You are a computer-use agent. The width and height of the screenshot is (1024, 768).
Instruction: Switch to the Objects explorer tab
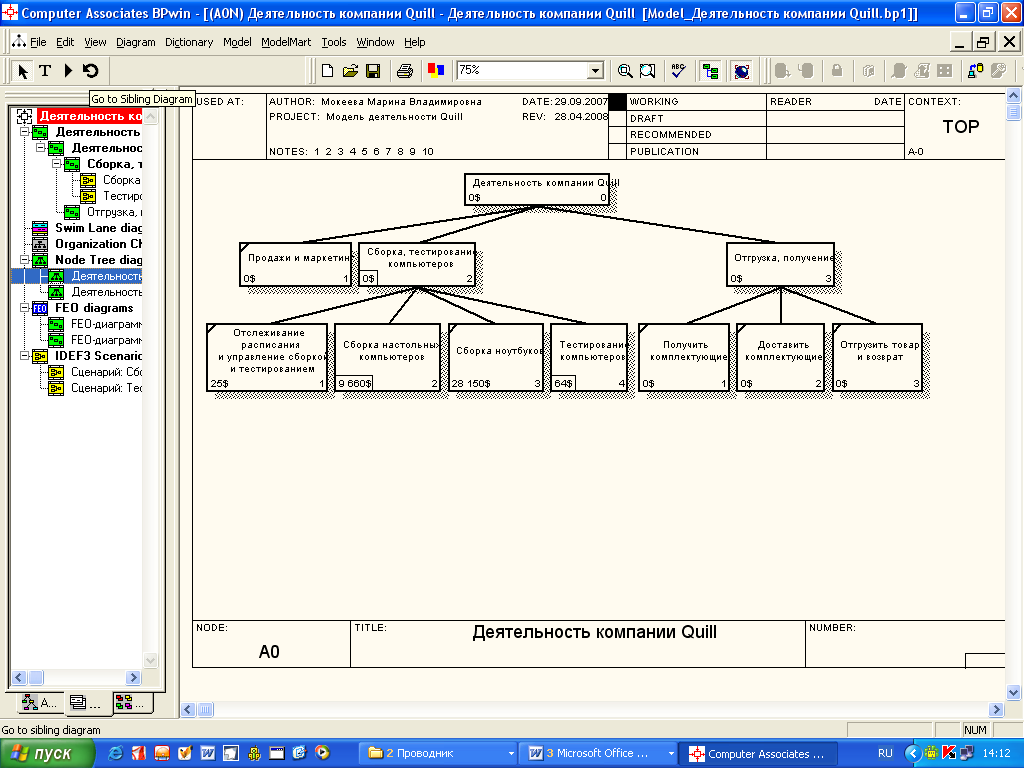tap(133, 702)
